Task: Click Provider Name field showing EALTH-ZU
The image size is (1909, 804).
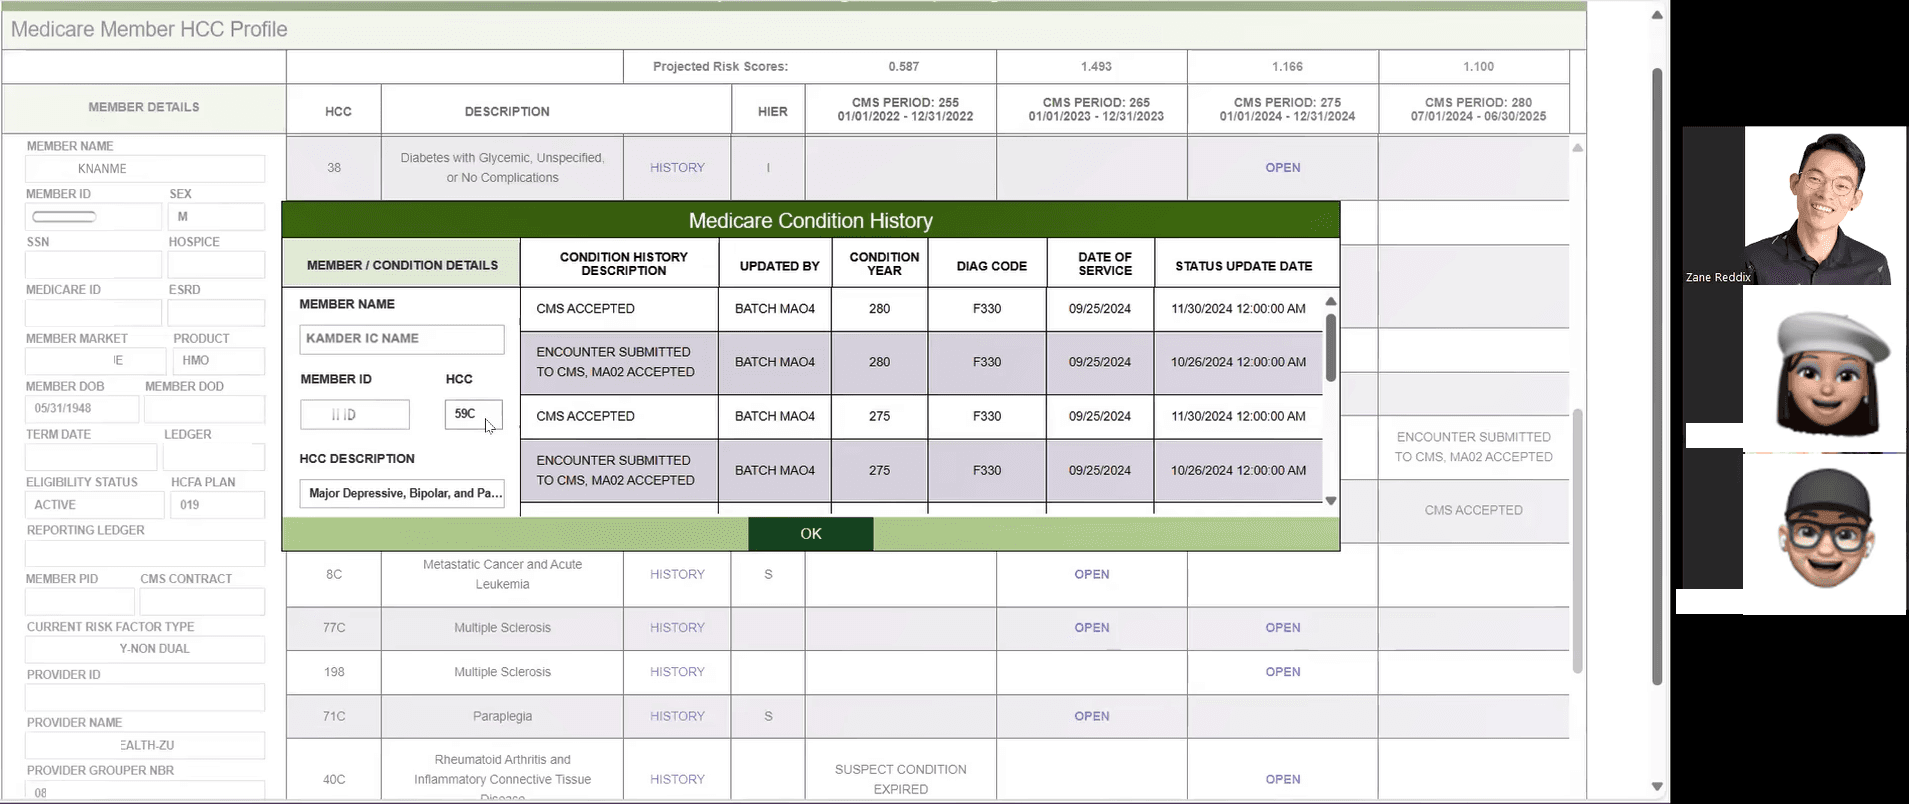Action: [x=145, y=745]
